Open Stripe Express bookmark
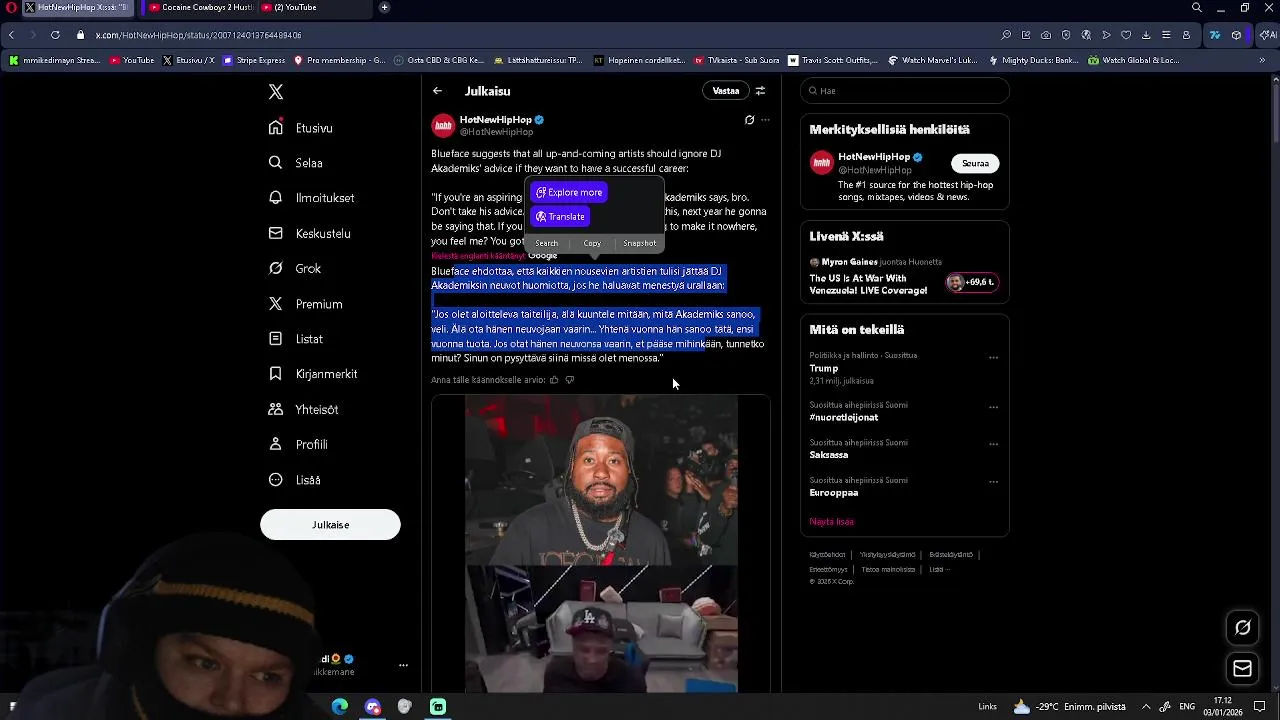 tap(254, 60)
